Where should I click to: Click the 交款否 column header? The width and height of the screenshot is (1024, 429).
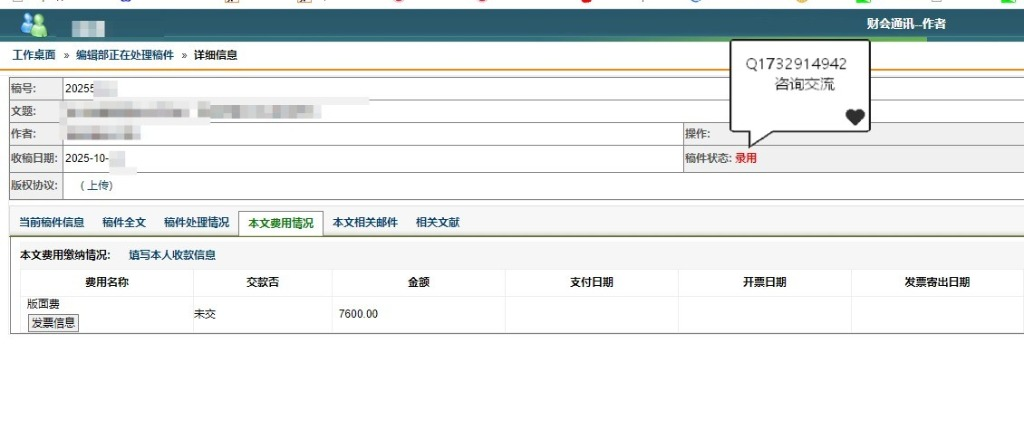[x=262, y=282]
